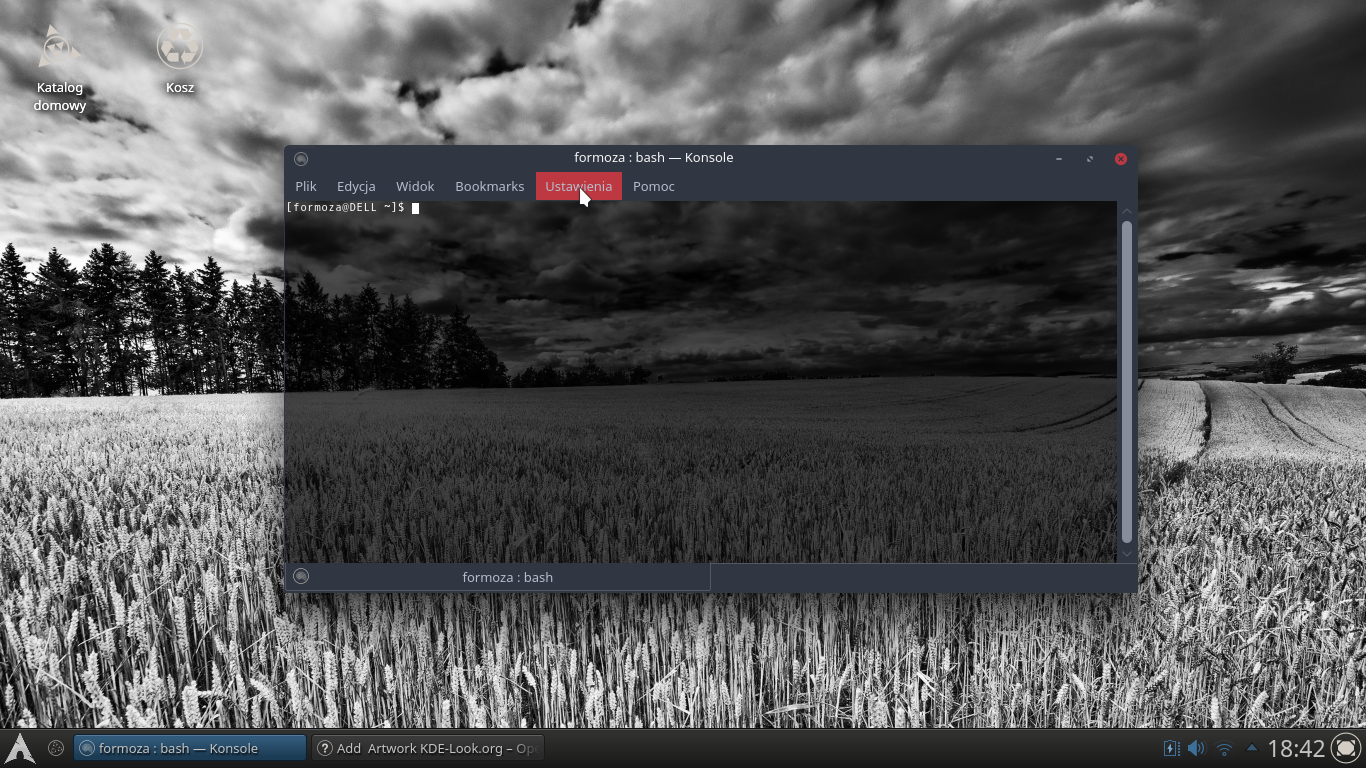Open the Edycja menu
Image resolution: width=1366 pixels, height=768 pixels.
[x=356, y=186]
